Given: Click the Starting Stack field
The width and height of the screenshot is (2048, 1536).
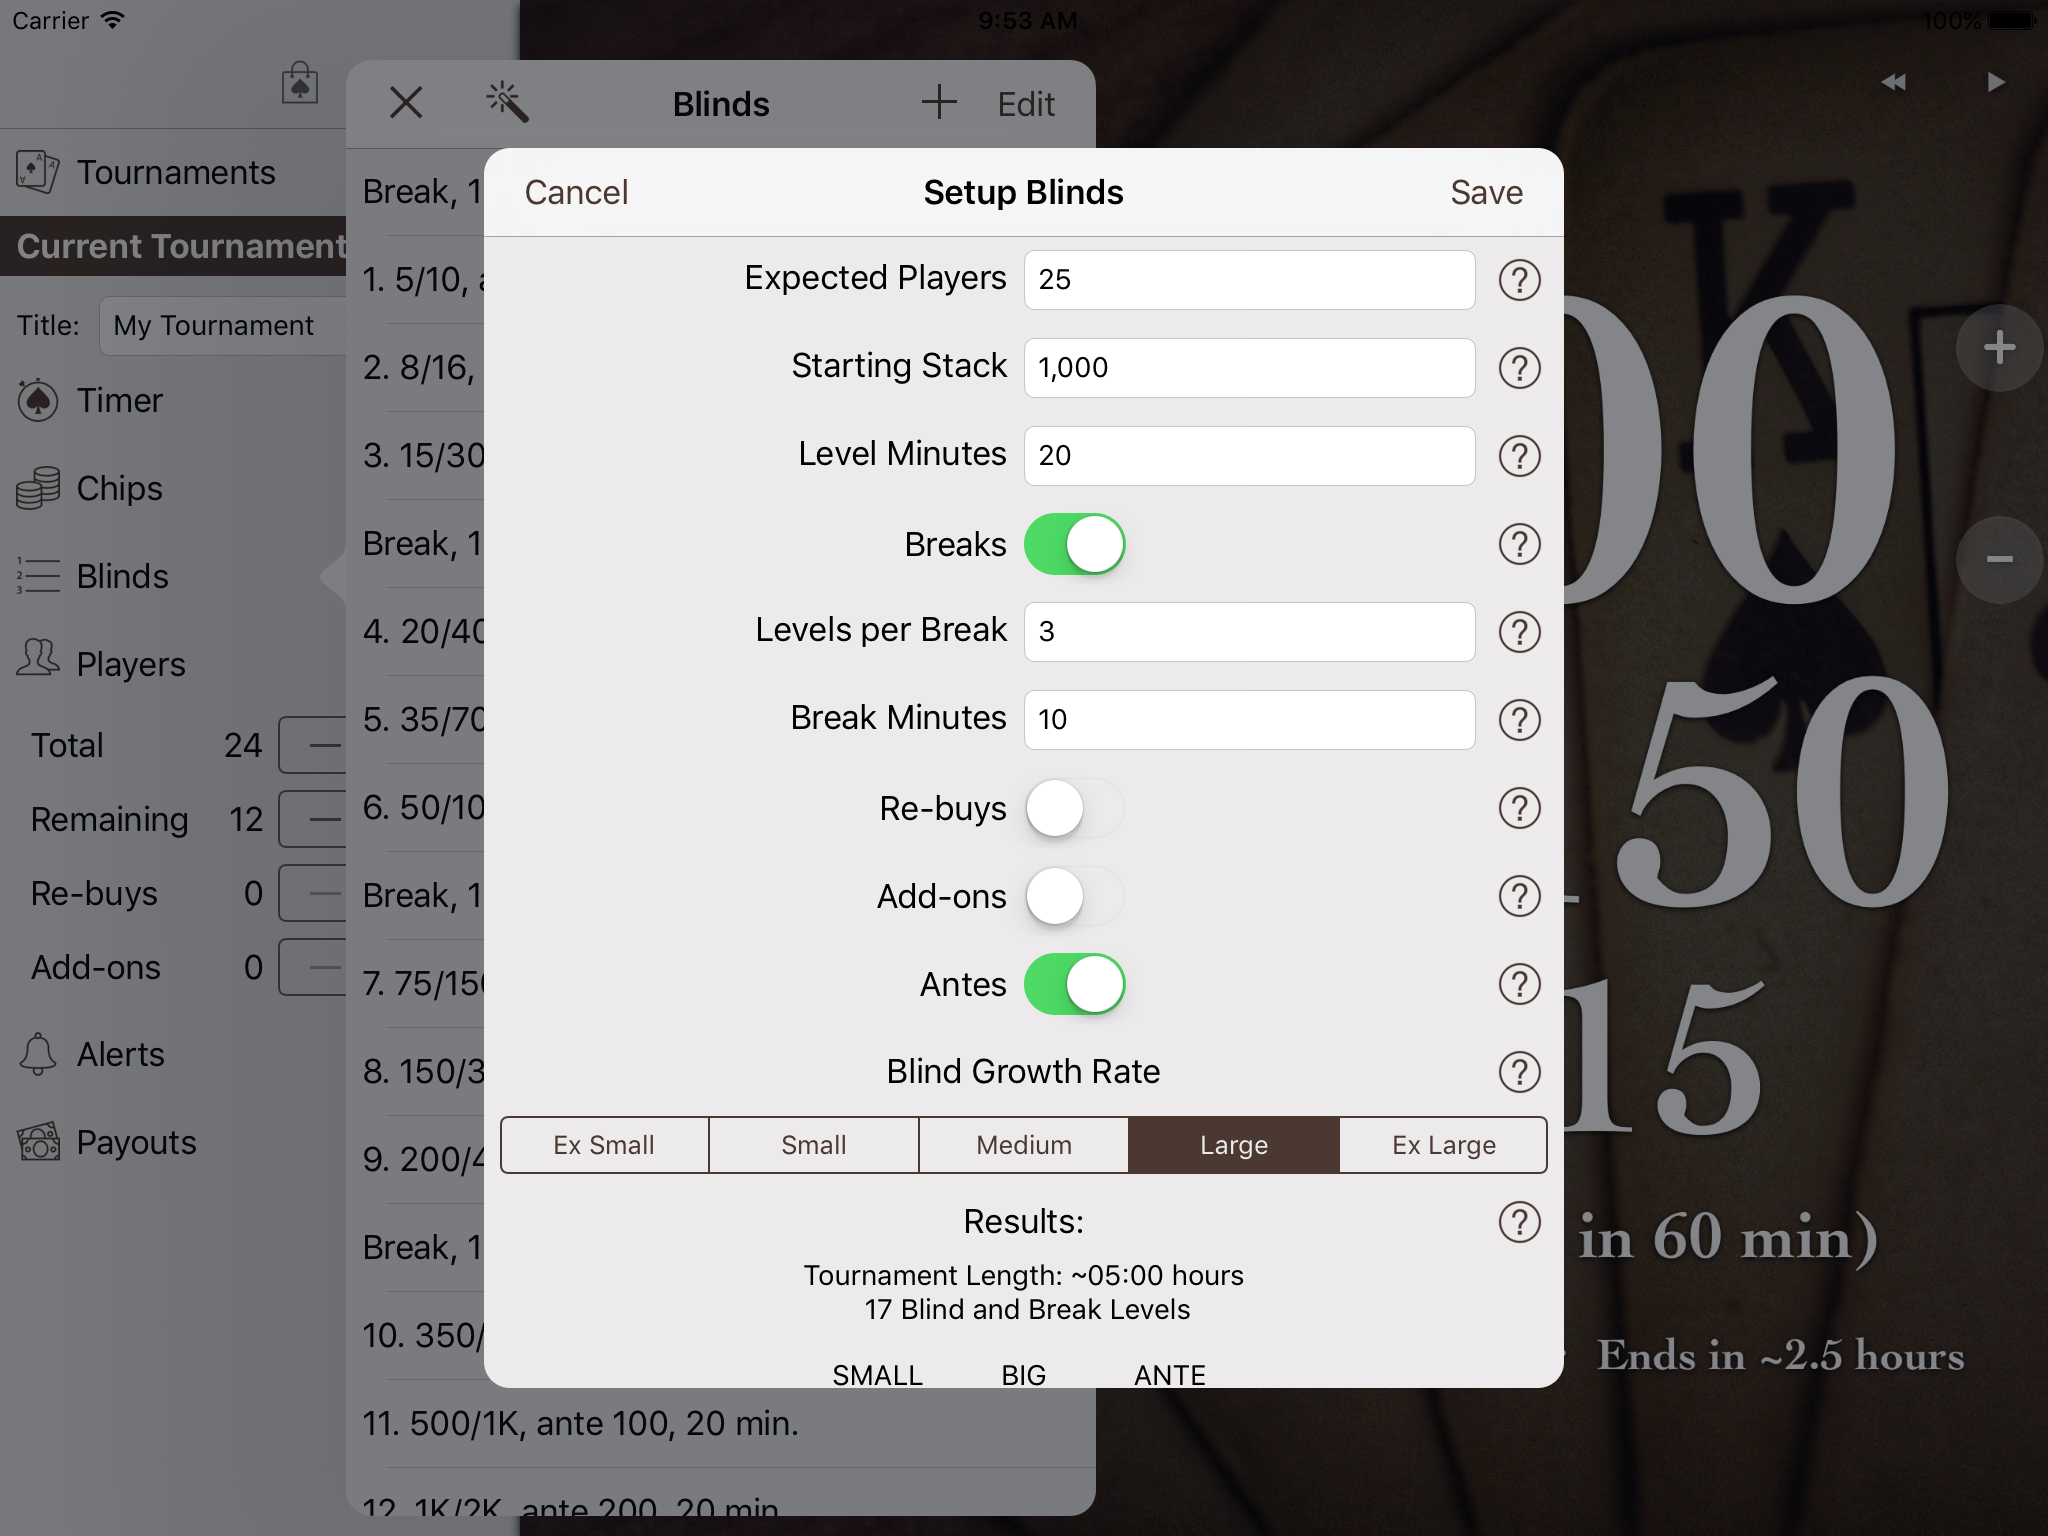Looking at the screenshot, I should tap(1249, 368).
